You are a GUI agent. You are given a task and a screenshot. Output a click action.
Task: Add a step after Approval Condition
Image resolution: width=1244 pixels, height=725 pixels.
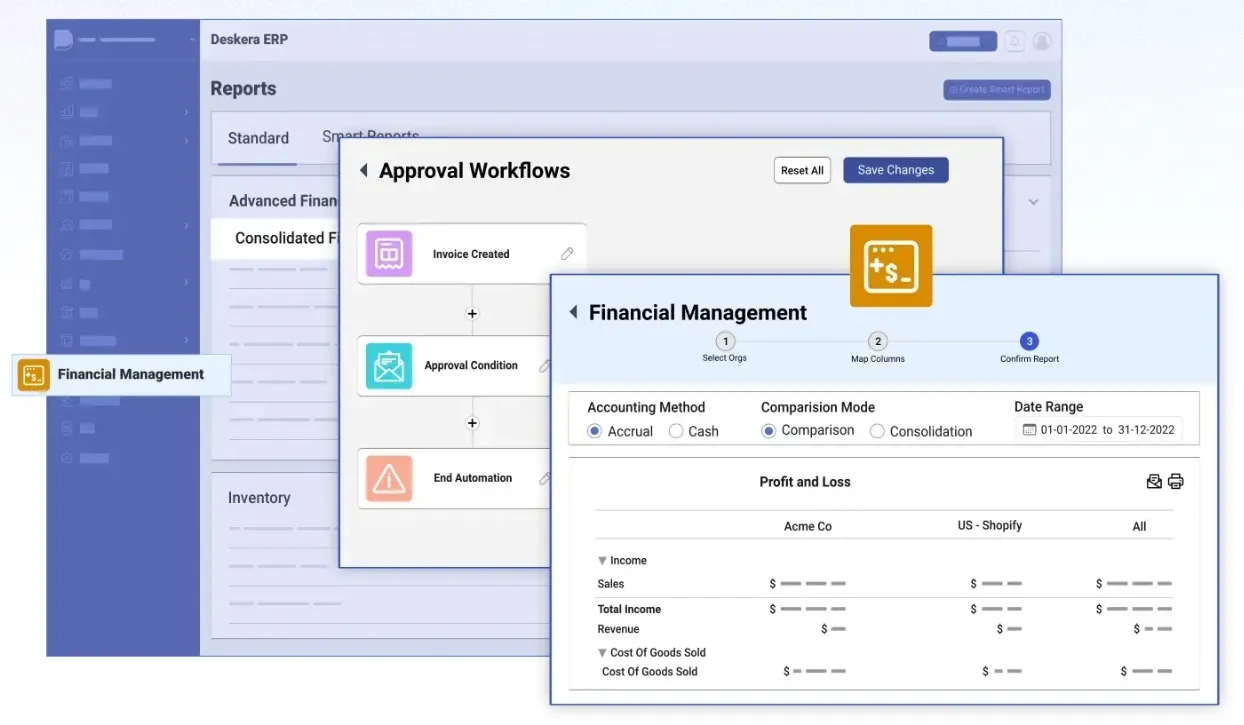pos(473,423)
